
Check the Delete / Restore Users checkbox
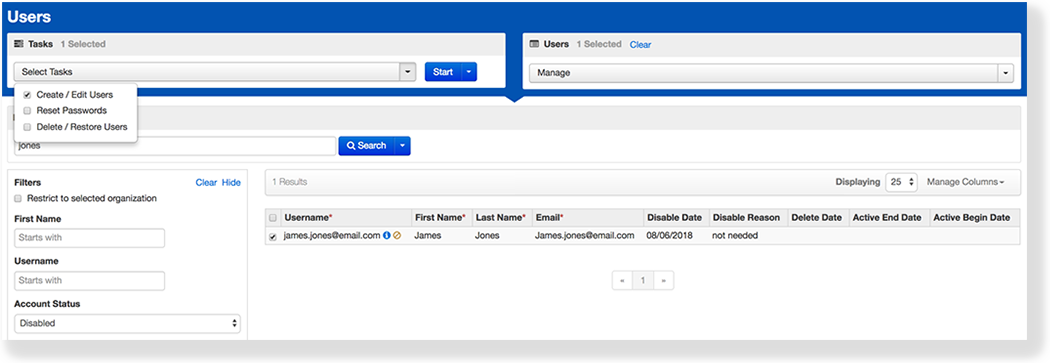[27, 127]
